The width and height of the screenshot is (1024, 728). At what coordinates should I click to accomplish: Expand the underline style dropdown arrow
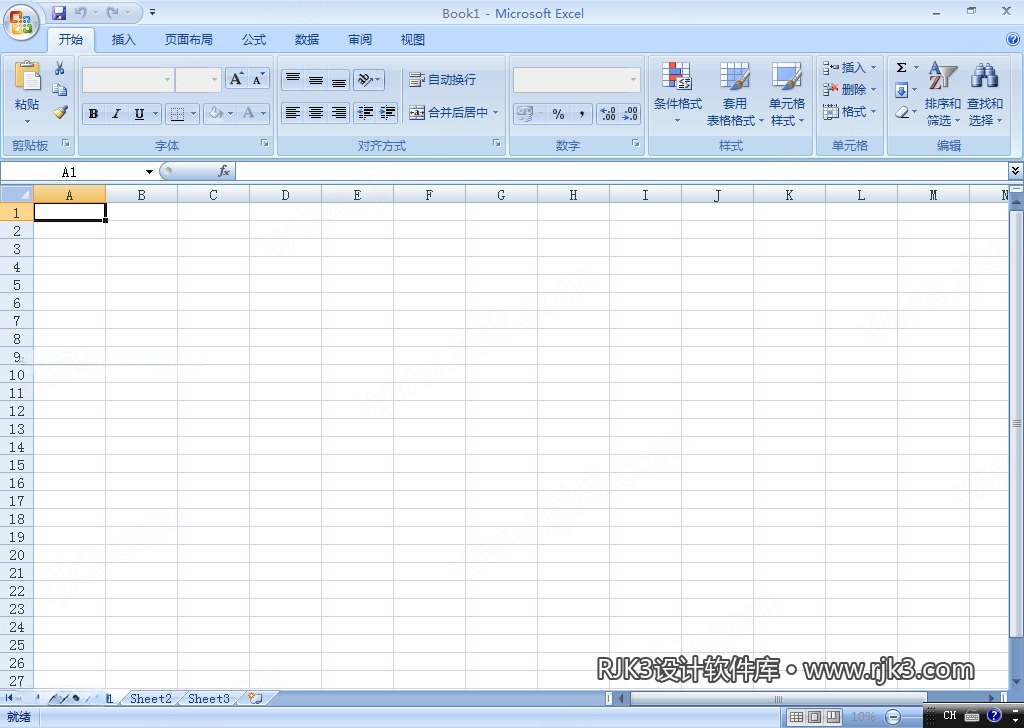pos(155,114)
